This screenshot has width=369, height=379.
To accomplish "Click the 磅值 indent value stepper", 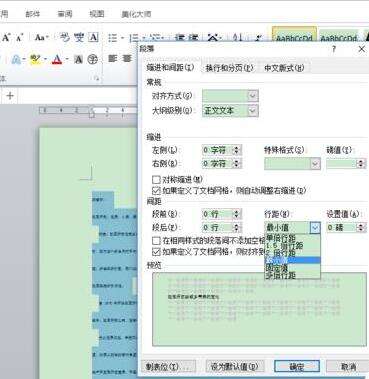I will 361,164.
